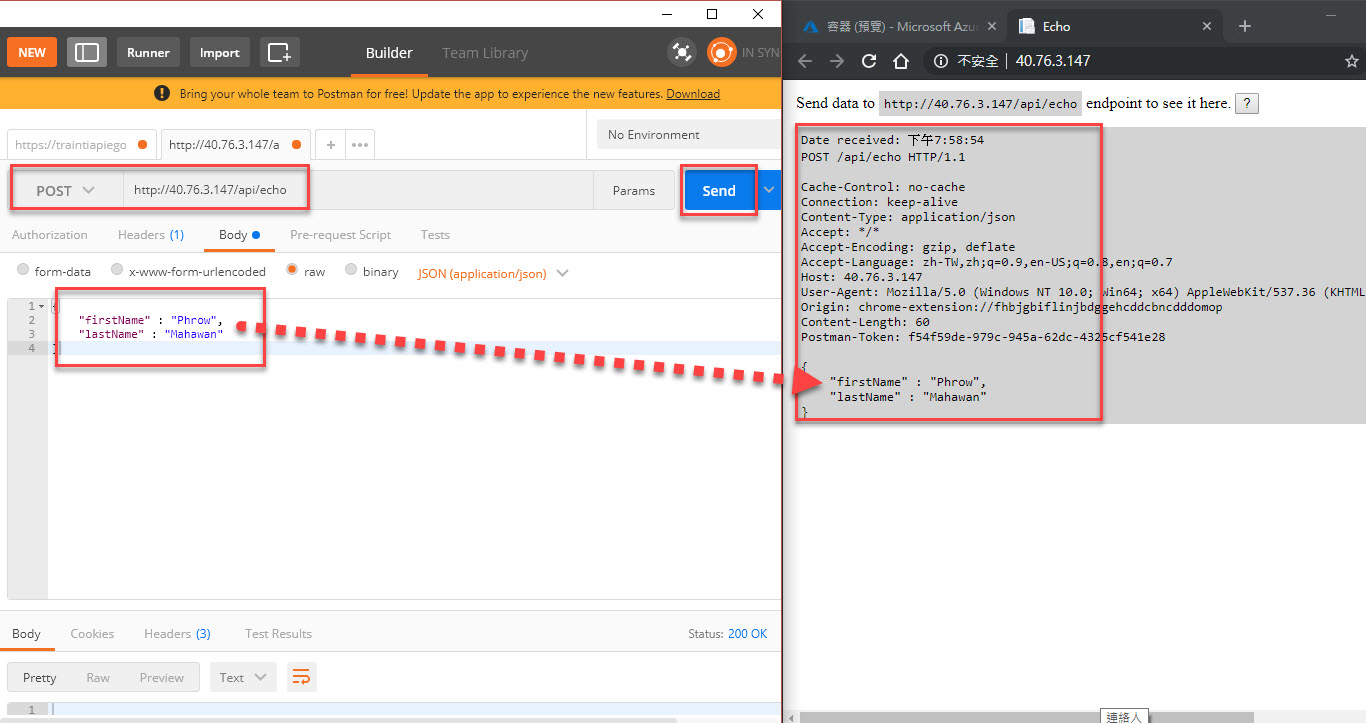Select the binary radio button
Viewport: 1366px width, 723px height.
coord(351,270)
